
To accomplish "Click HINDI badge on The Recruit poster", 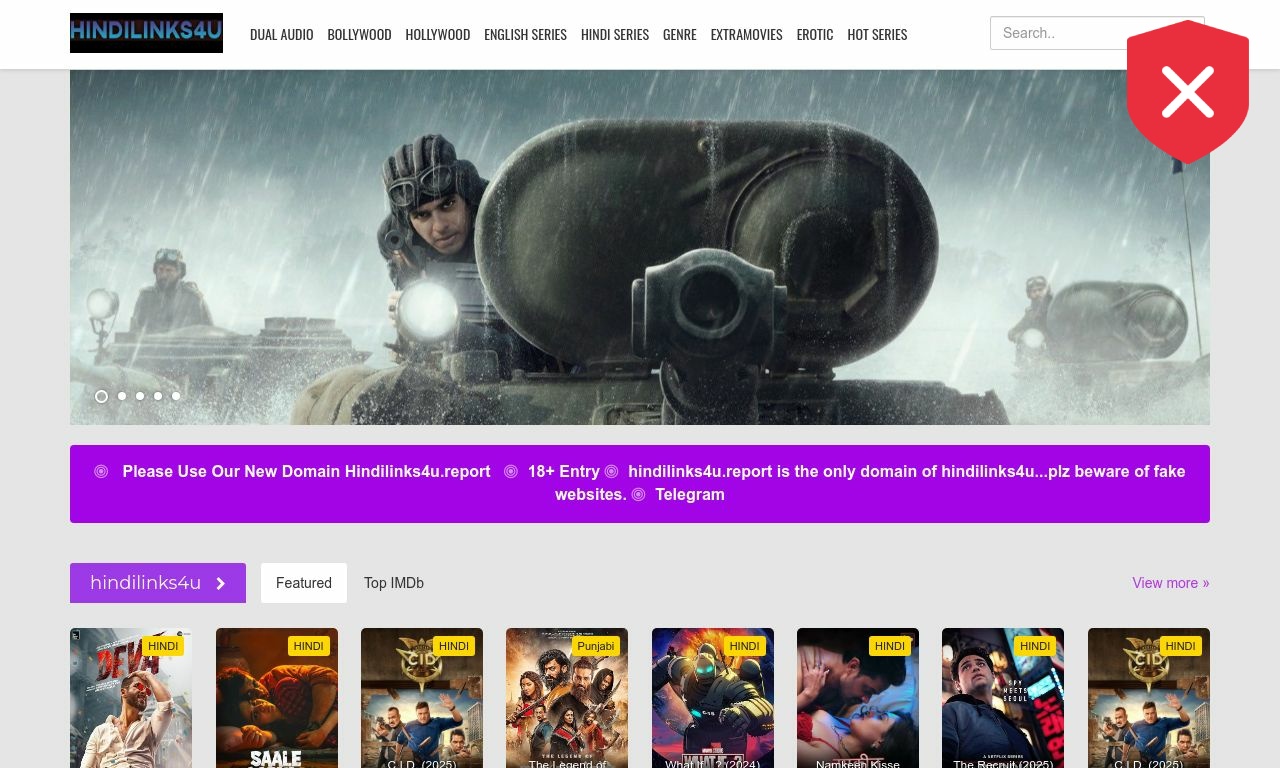I will point(1035,646).
